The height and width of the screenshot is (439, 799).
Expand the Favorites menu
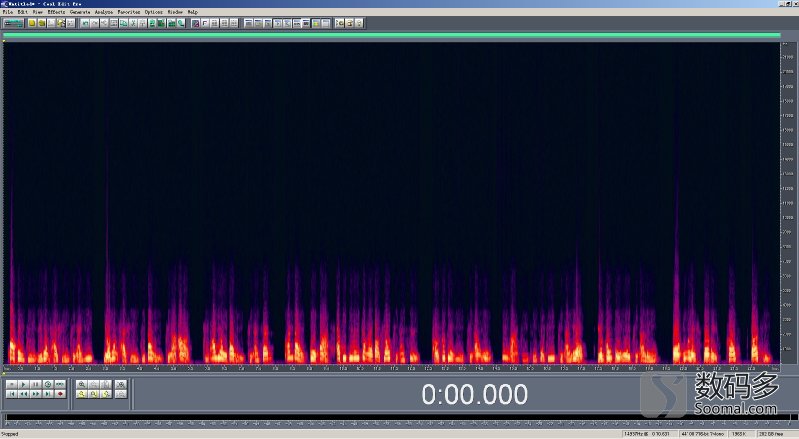click(x=129, y=12)
